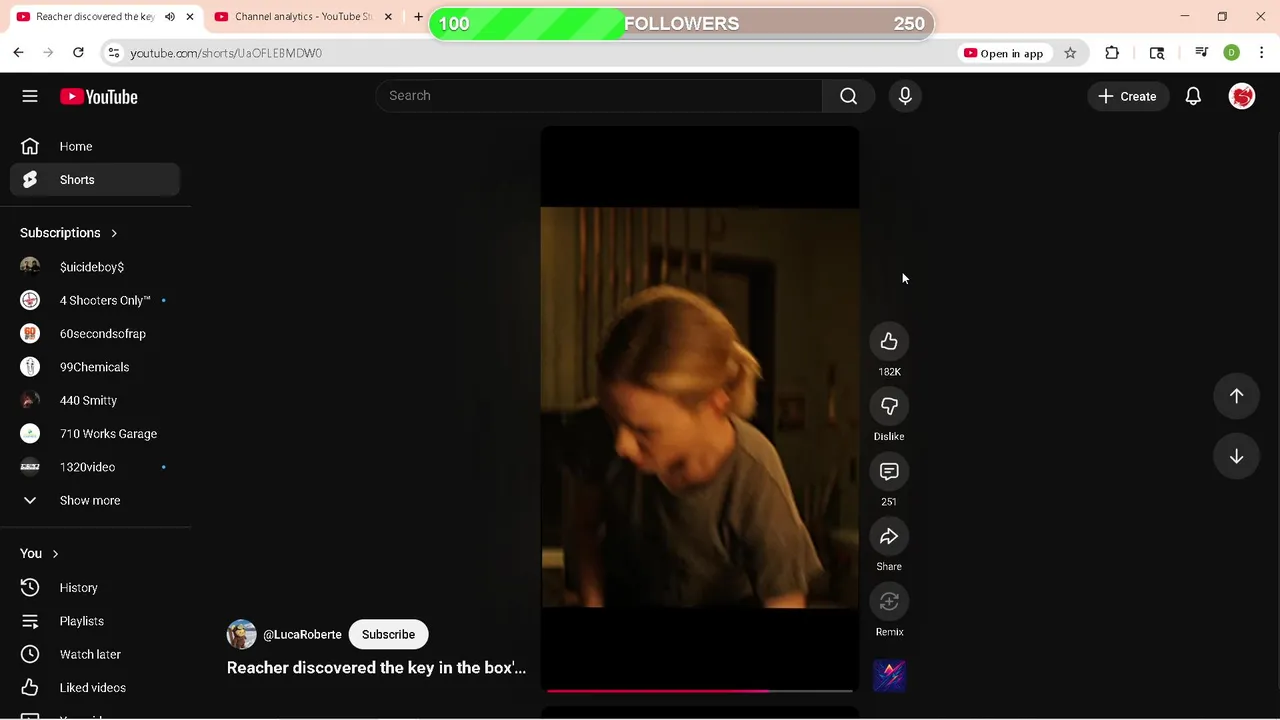Screen dimensions: 1280x720
Task: Open a new browser tab
Action: click(x=418, y=17)
